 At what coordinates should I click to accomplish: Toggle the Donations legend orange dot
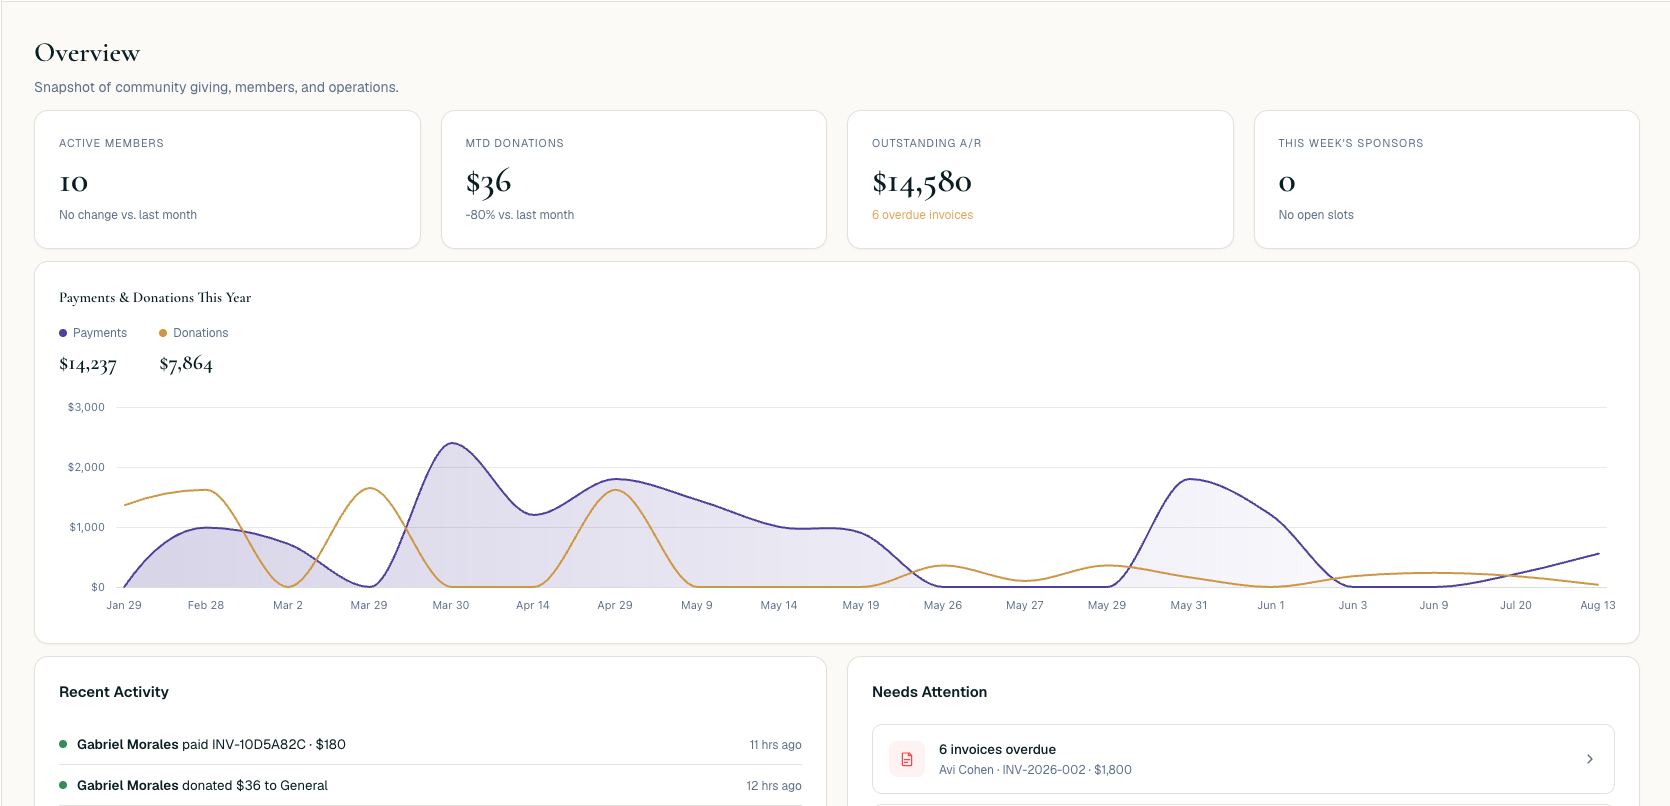(x=163, y=333)
